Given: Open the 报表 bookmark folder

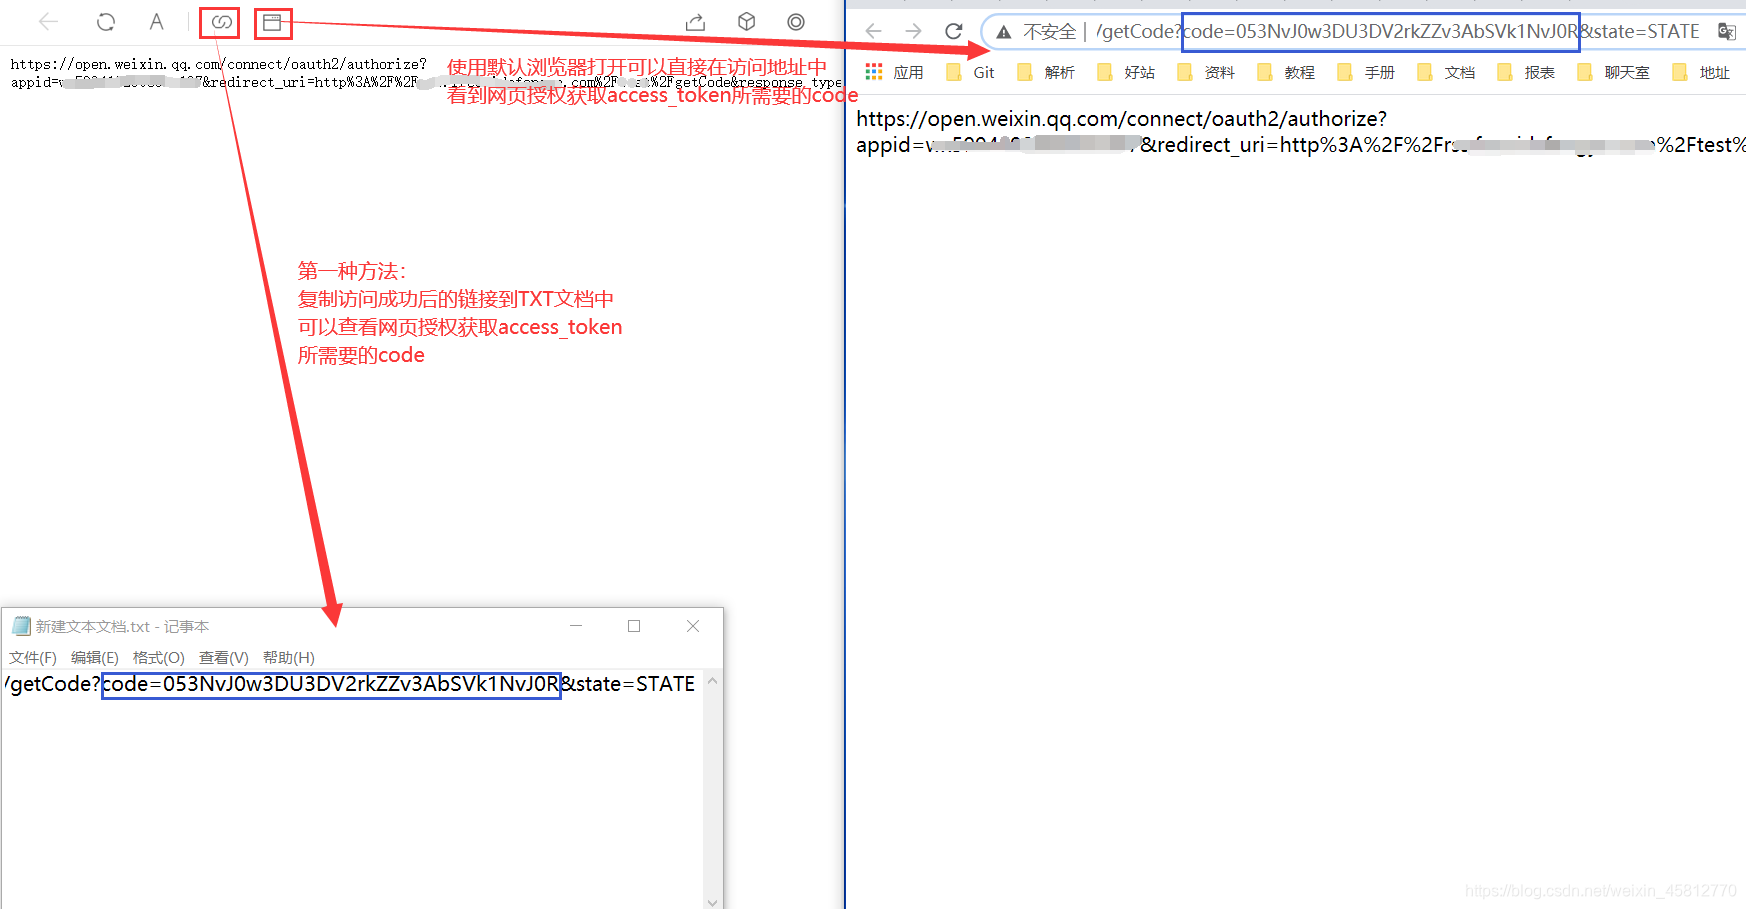Looking at the screenshot, I should click(1525, 72).
